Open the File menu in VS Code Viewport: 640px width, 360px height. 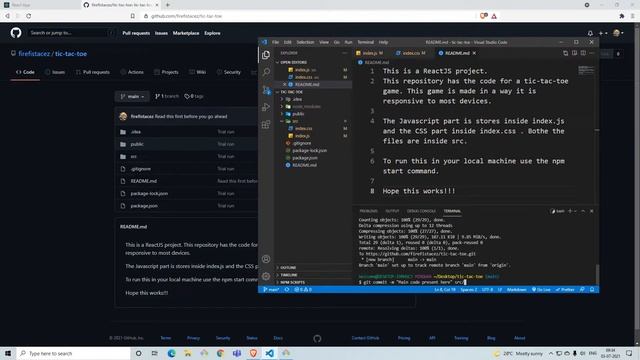pyautogui.click(x=276, y=42)
